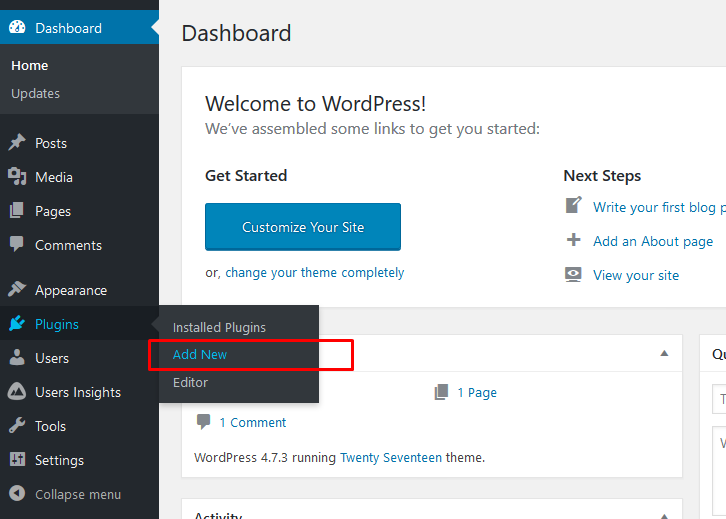Click the Next Steps heading
Screen dimensions: 726x519
click(x=602, y=176)
